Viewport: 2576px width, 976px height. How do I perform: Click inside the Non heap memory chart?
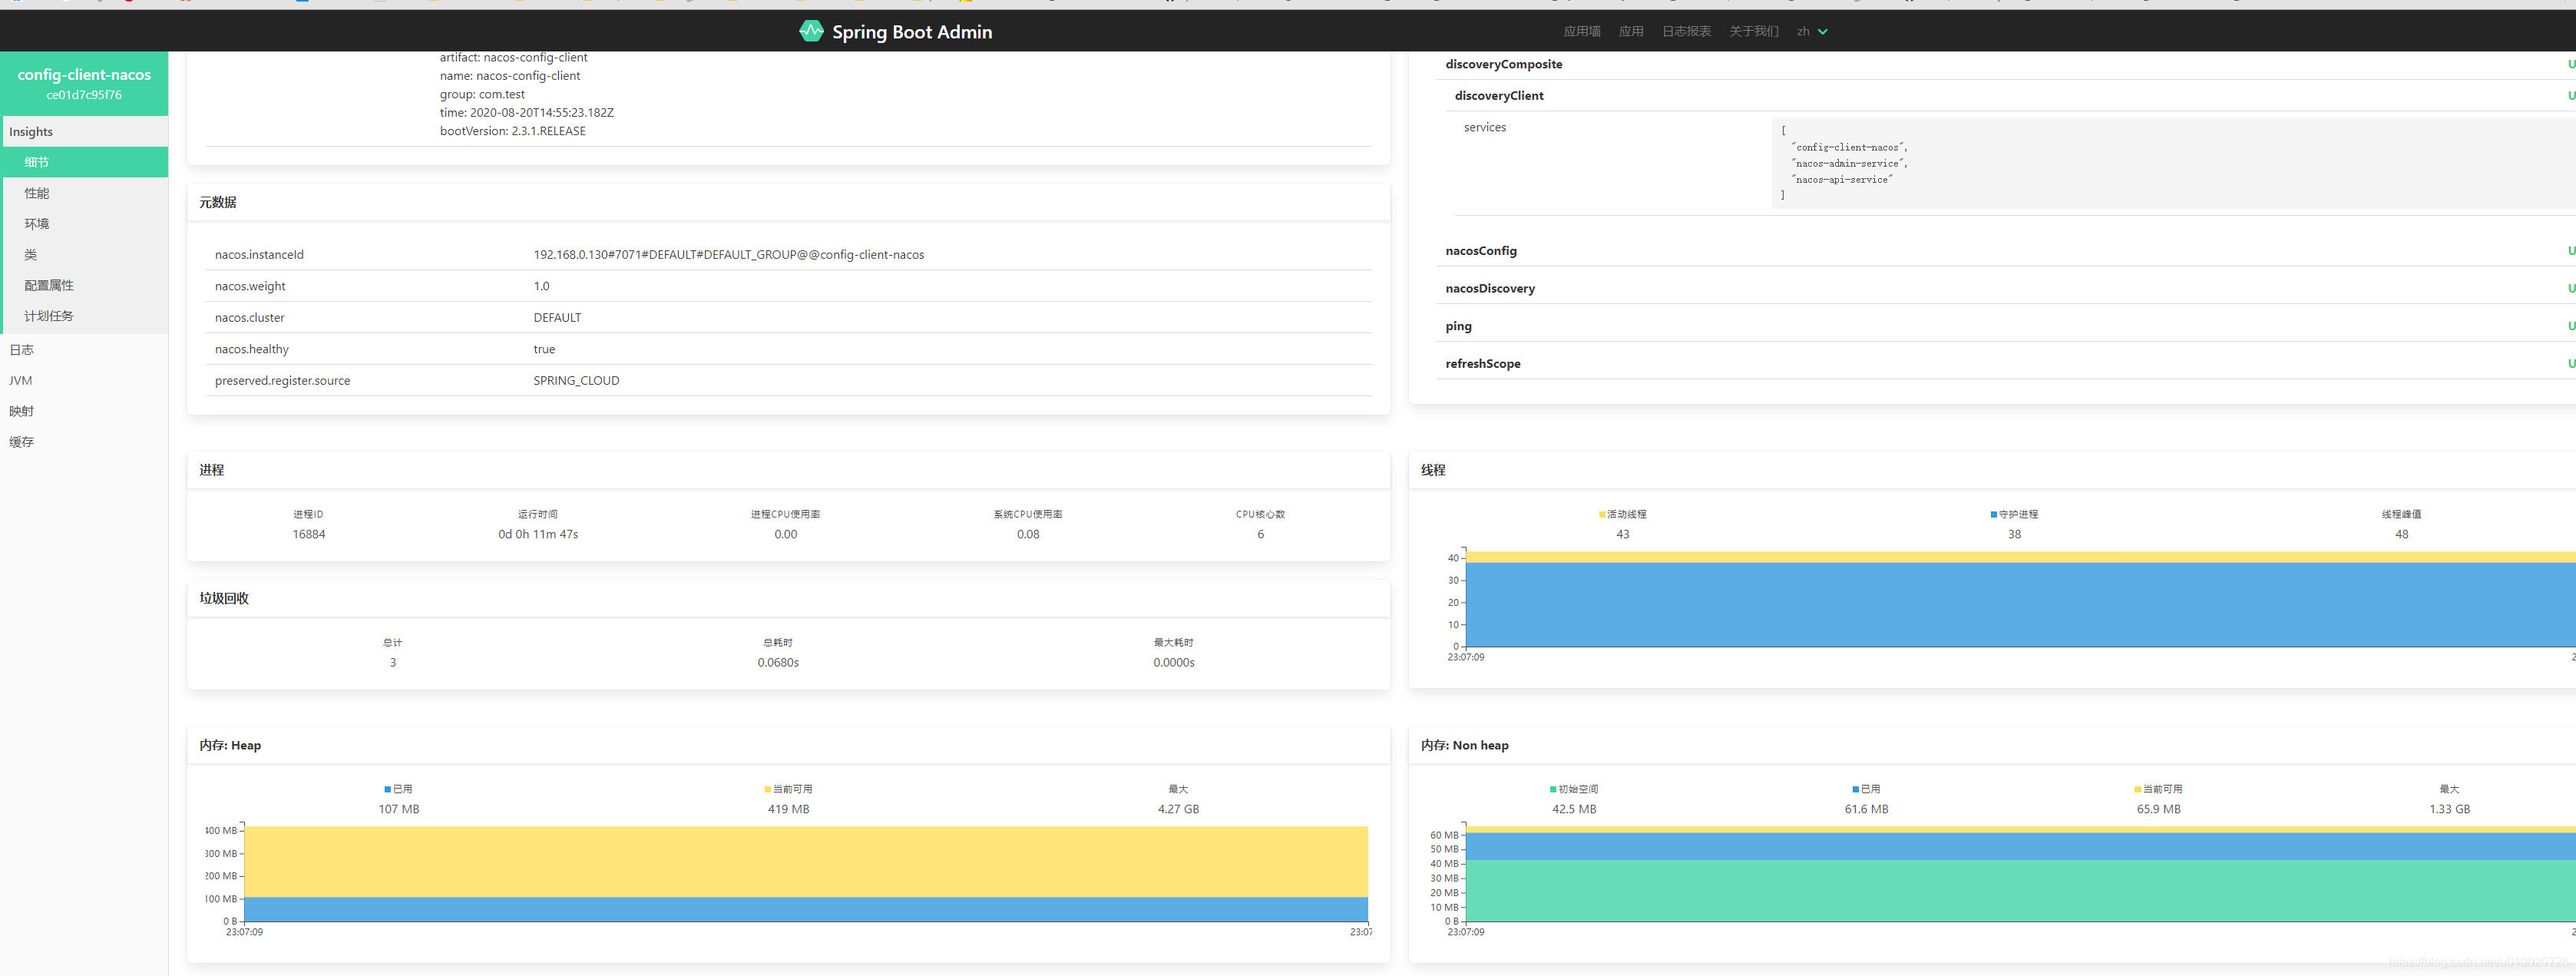(x=2020, y=874)
